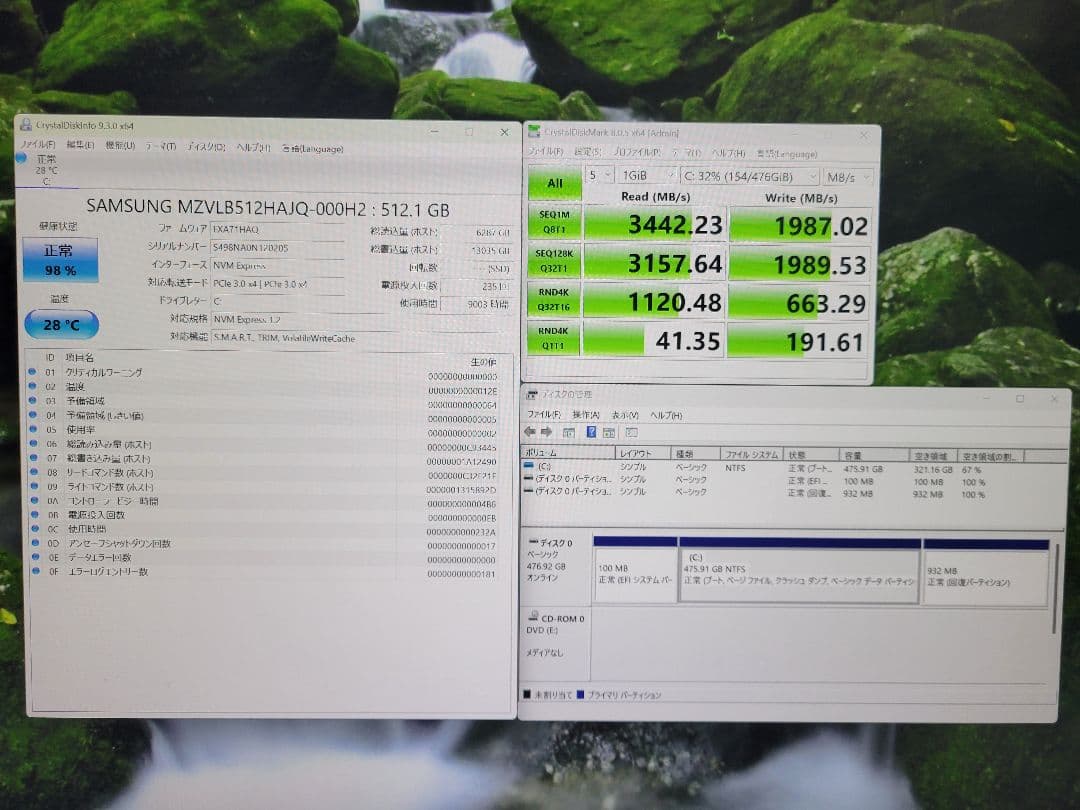Click the 正常 98% health status badge in CrystalDiskInfo
The image size is (1080, 810).
tap(60, 260)
